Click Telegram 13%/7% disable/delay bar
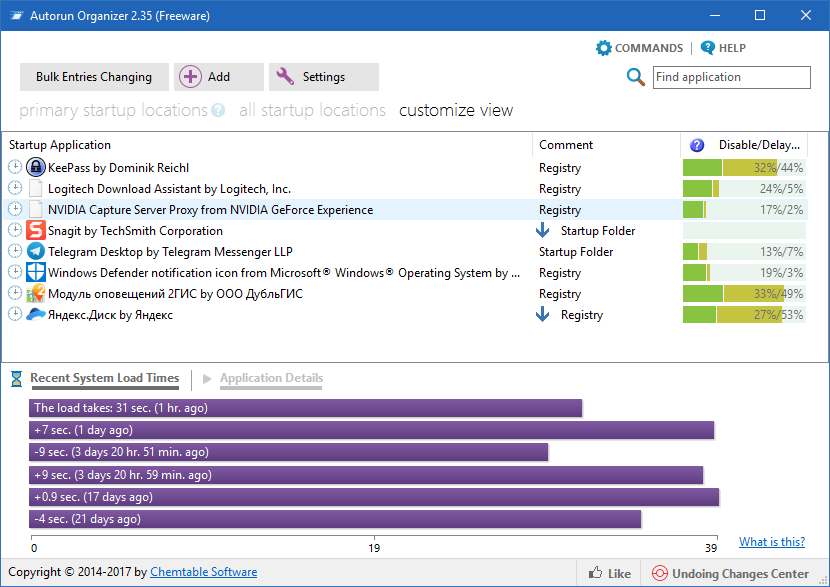 pyautogui.click(x=744, y=251)
